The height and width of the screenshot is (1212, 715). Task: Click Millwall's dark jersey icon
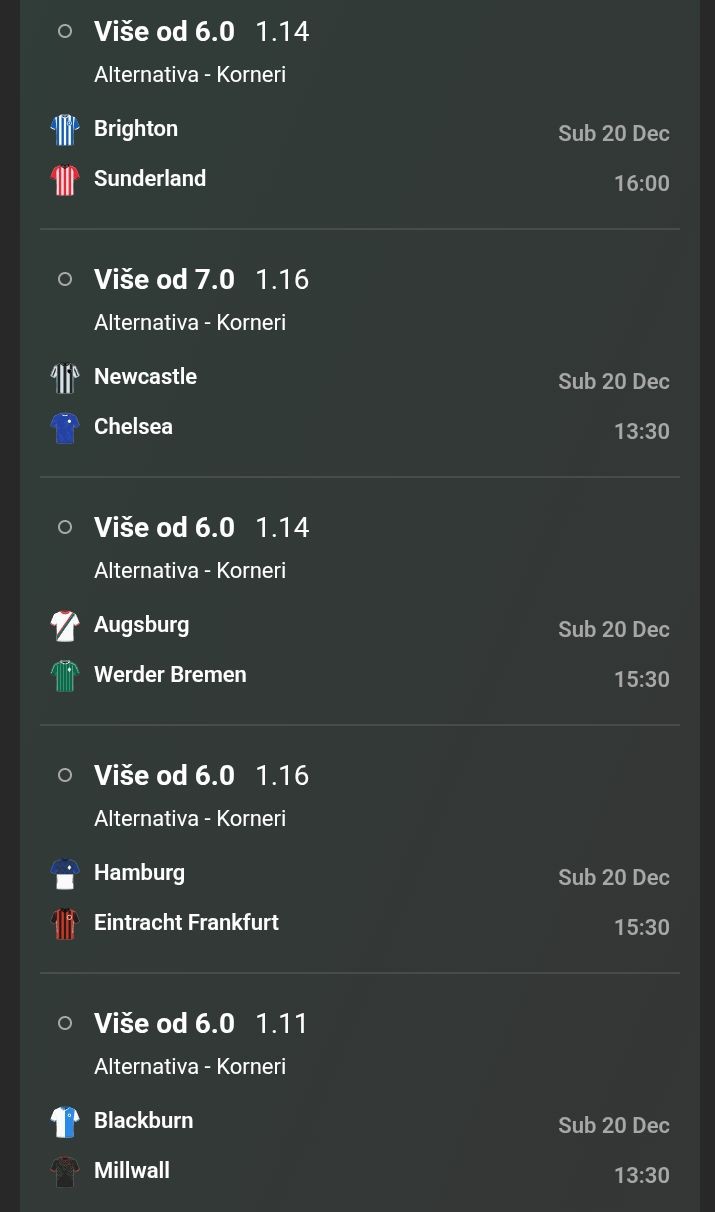pyautogui.click(x=65, y=1172)
